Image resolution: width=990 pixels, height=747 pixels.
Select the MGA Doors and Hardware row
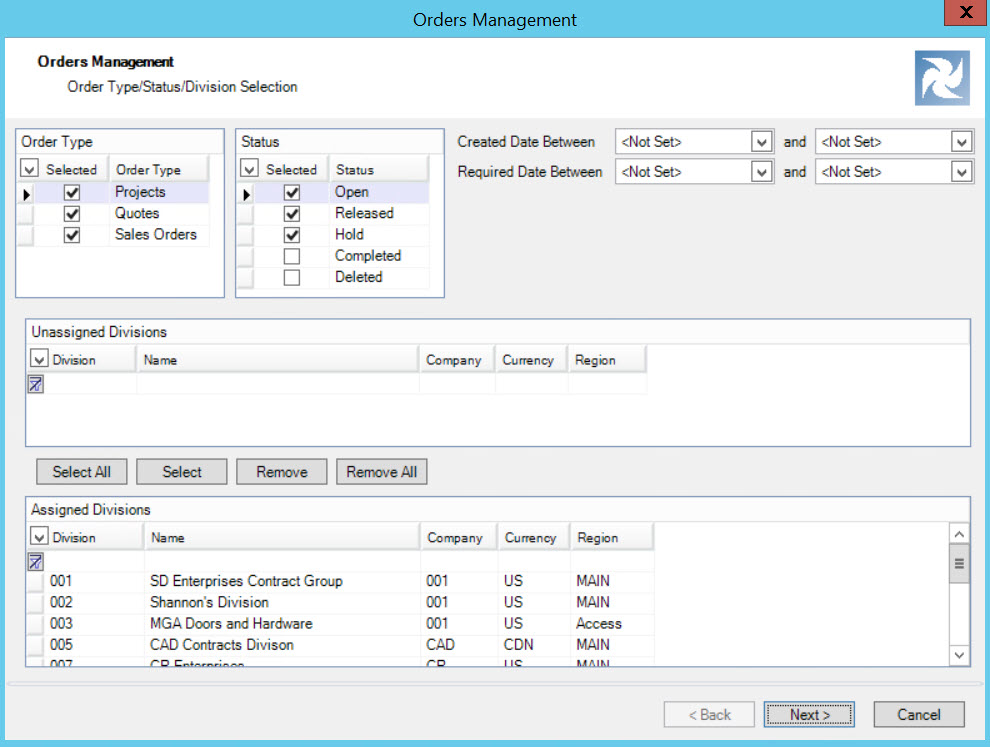[x=341, y=624]
